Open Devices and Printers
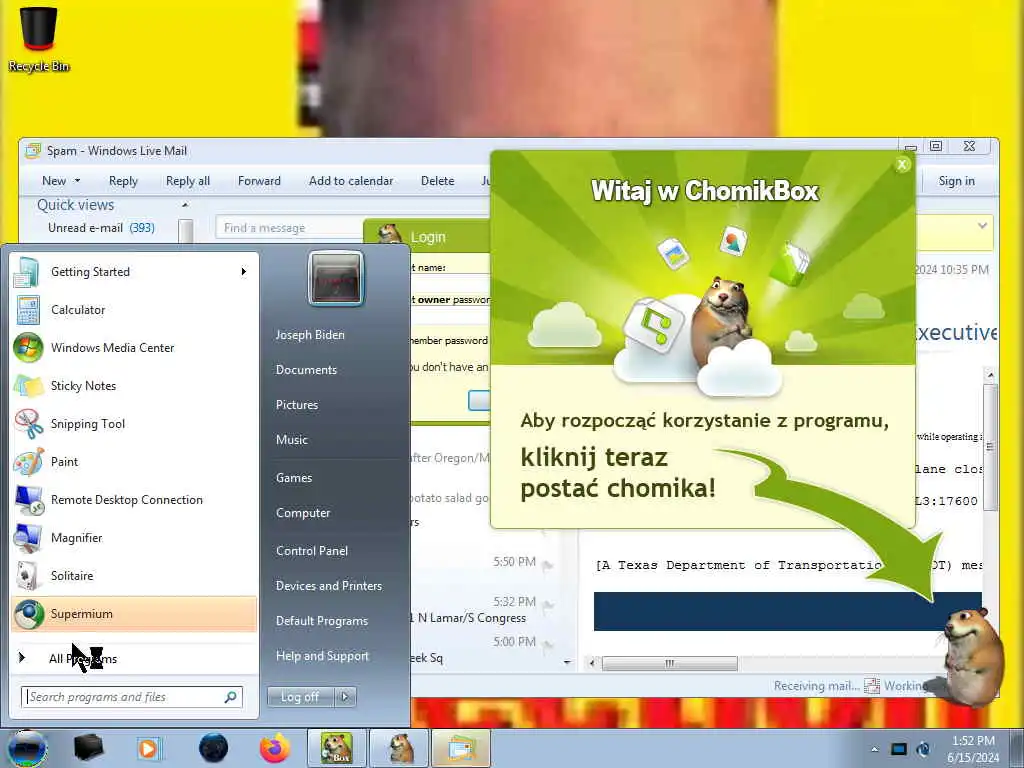 (328, 586)
